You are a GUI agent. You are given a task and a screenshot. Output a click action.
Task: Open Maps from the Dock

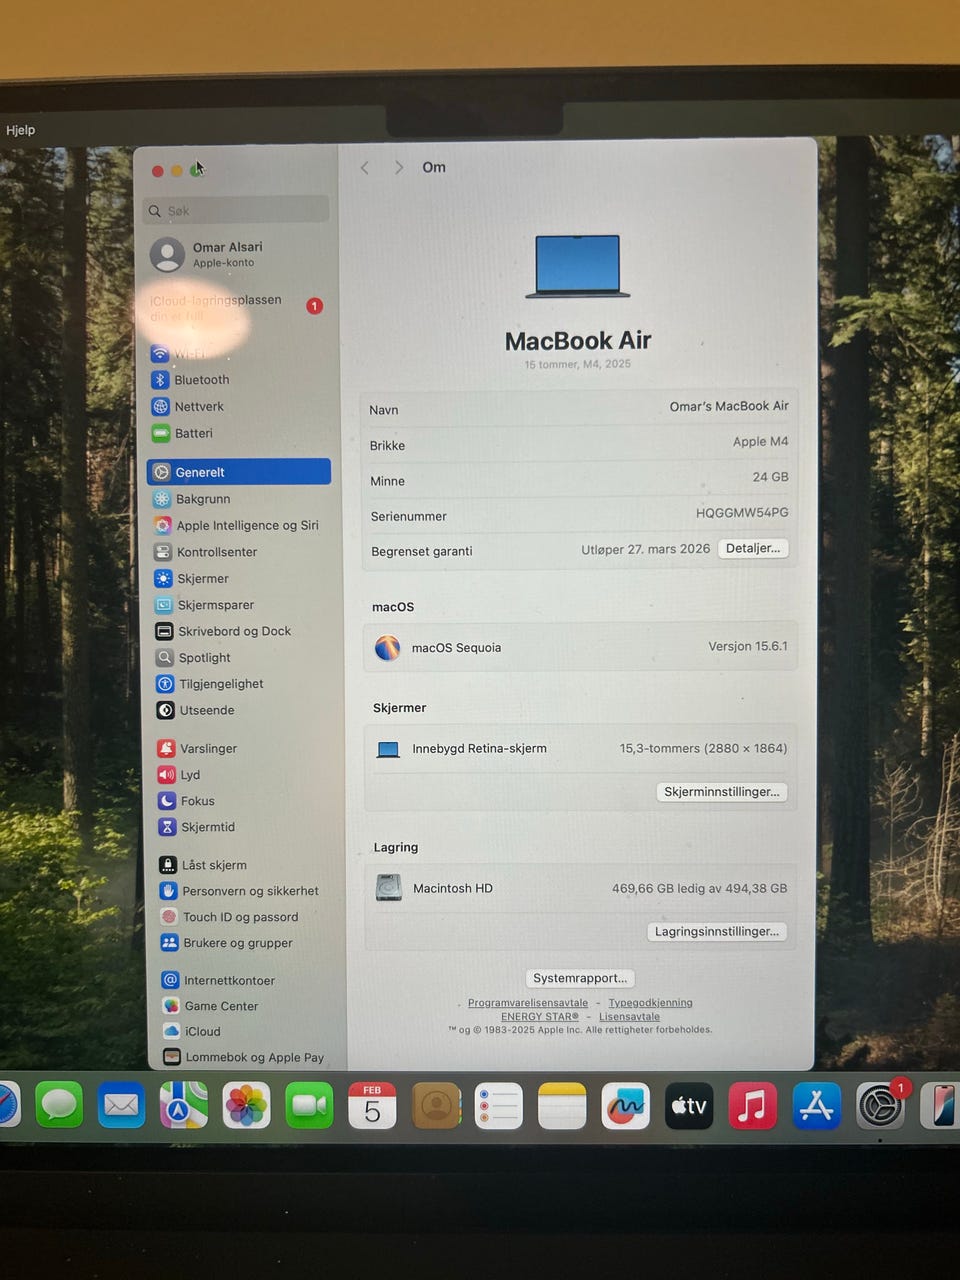coord(184,1106)
